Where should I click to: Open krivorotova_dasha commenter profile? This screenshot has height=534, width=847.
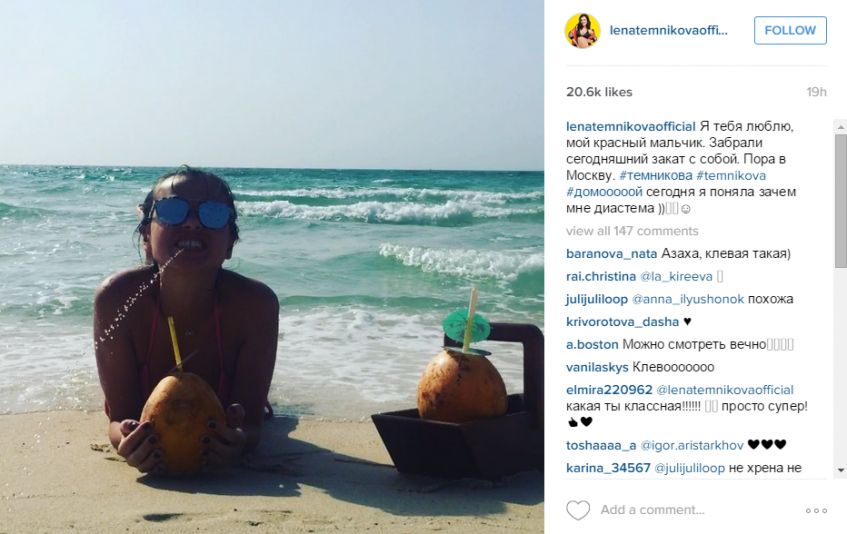point(622,322)
